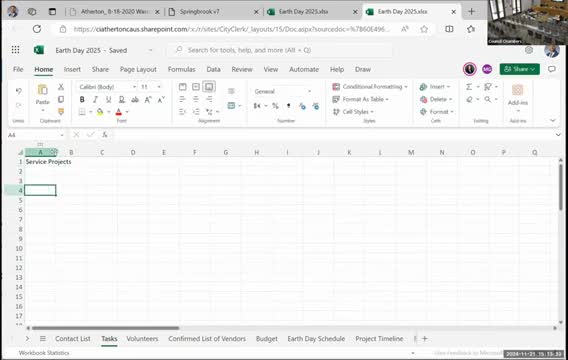Click the Decrease Font Size icon
This screenshot has height=360, width=568.
(161, 100)
